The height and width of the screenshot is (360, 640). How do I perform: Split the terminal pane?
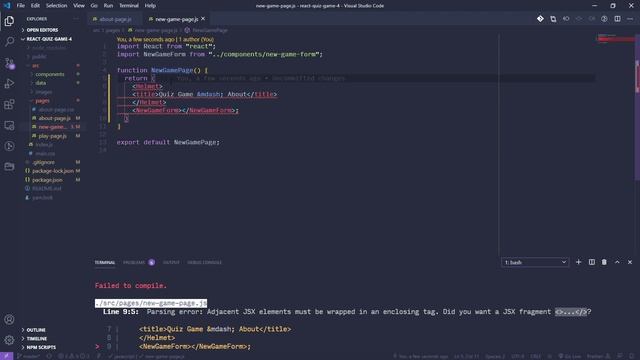point(591,262)
